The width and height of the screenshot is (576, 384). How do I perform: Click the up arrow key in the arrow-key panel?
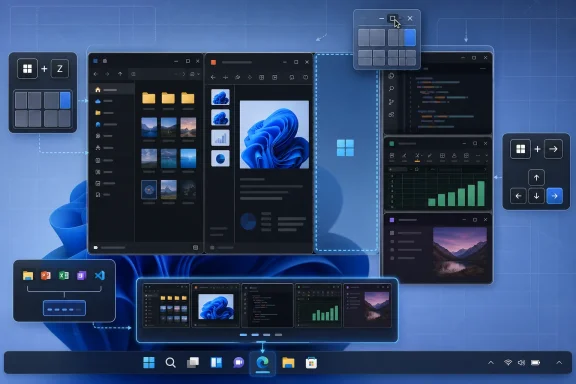click(x=536, y=177)
